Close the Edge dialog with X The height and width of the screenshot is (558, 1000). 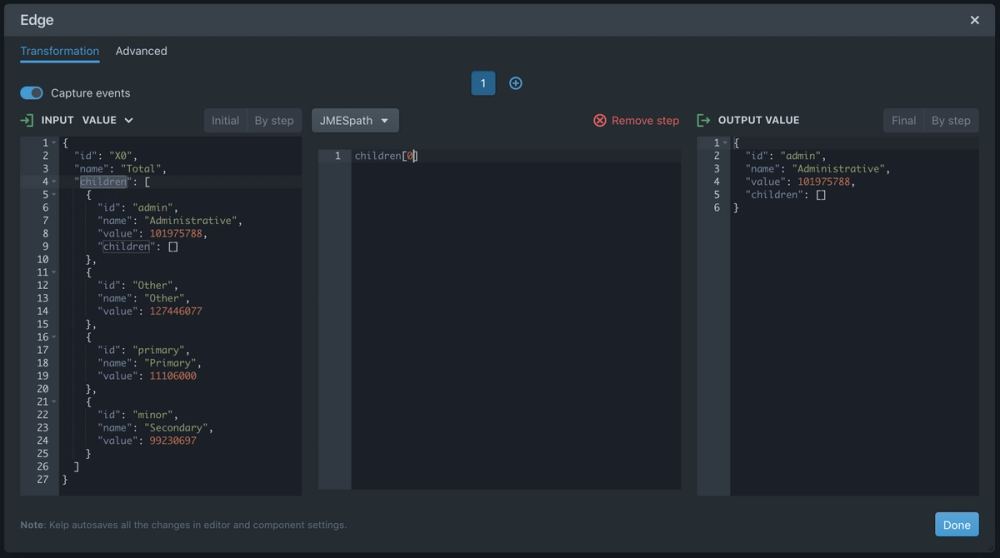[975, 20]
